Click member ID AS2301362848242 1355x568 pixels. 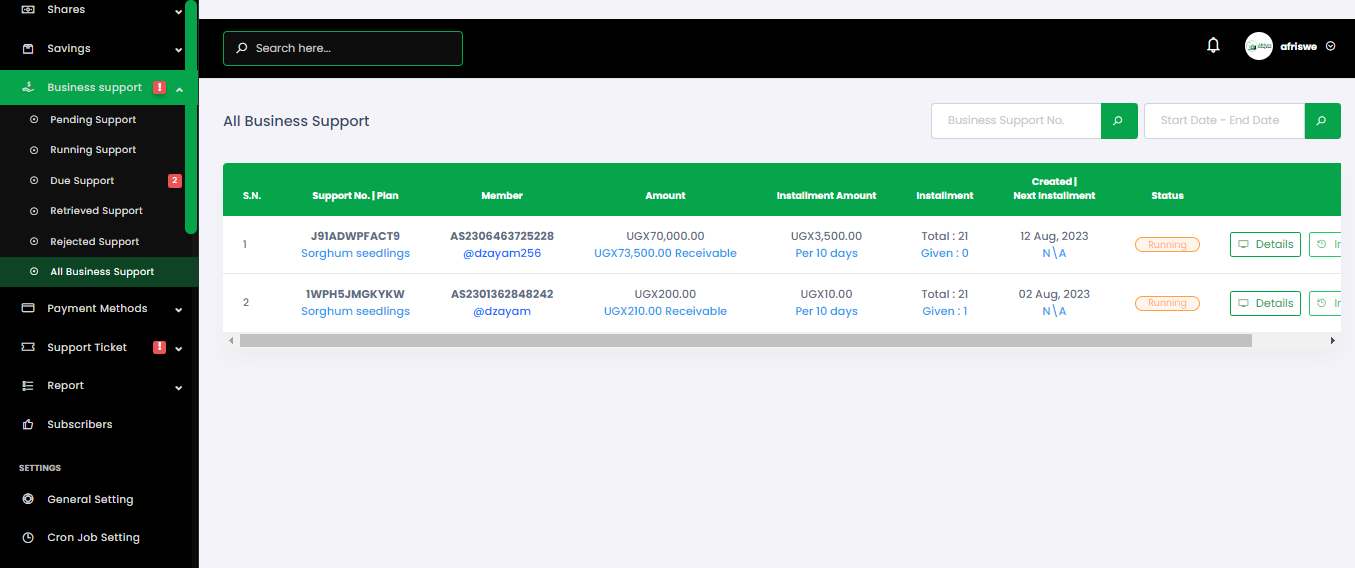click(x=502, y=294)
